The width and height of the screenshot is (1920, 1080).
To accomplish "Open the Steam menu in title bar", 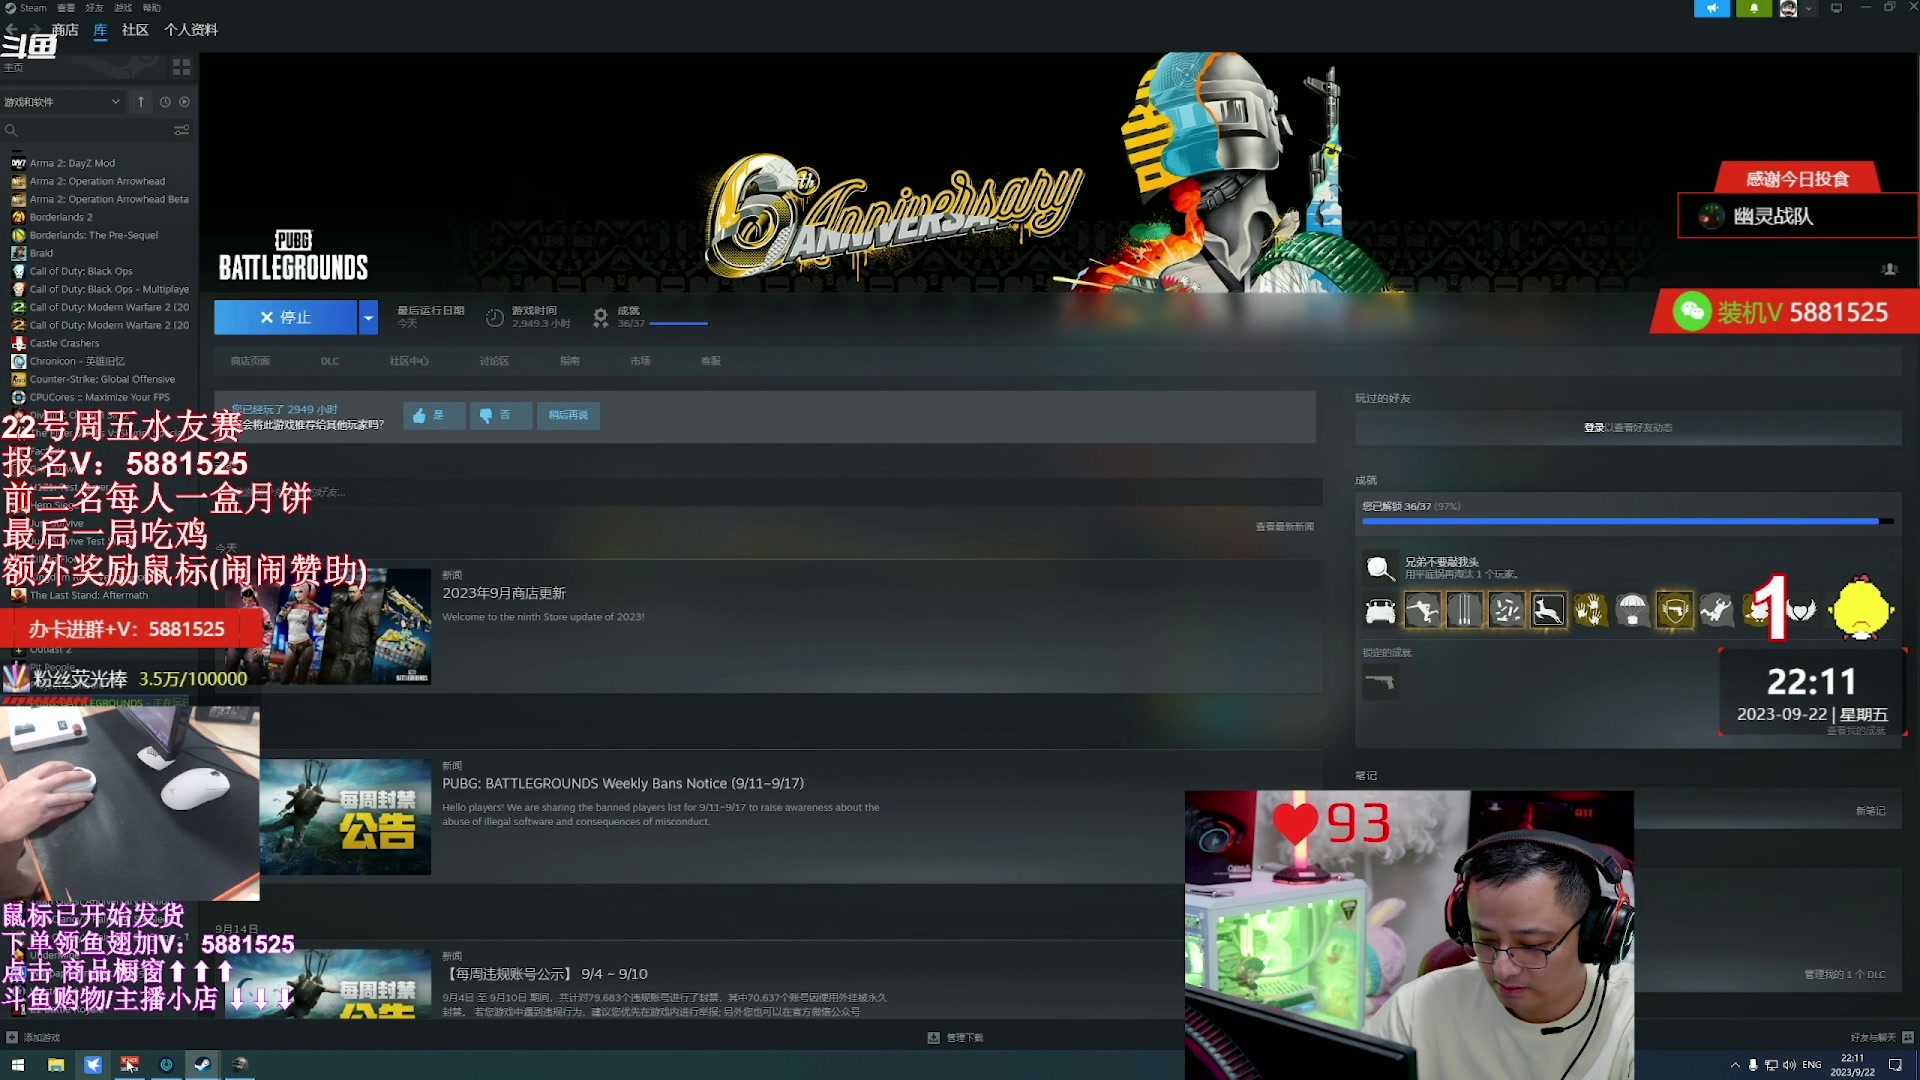I will coord(26,8).
